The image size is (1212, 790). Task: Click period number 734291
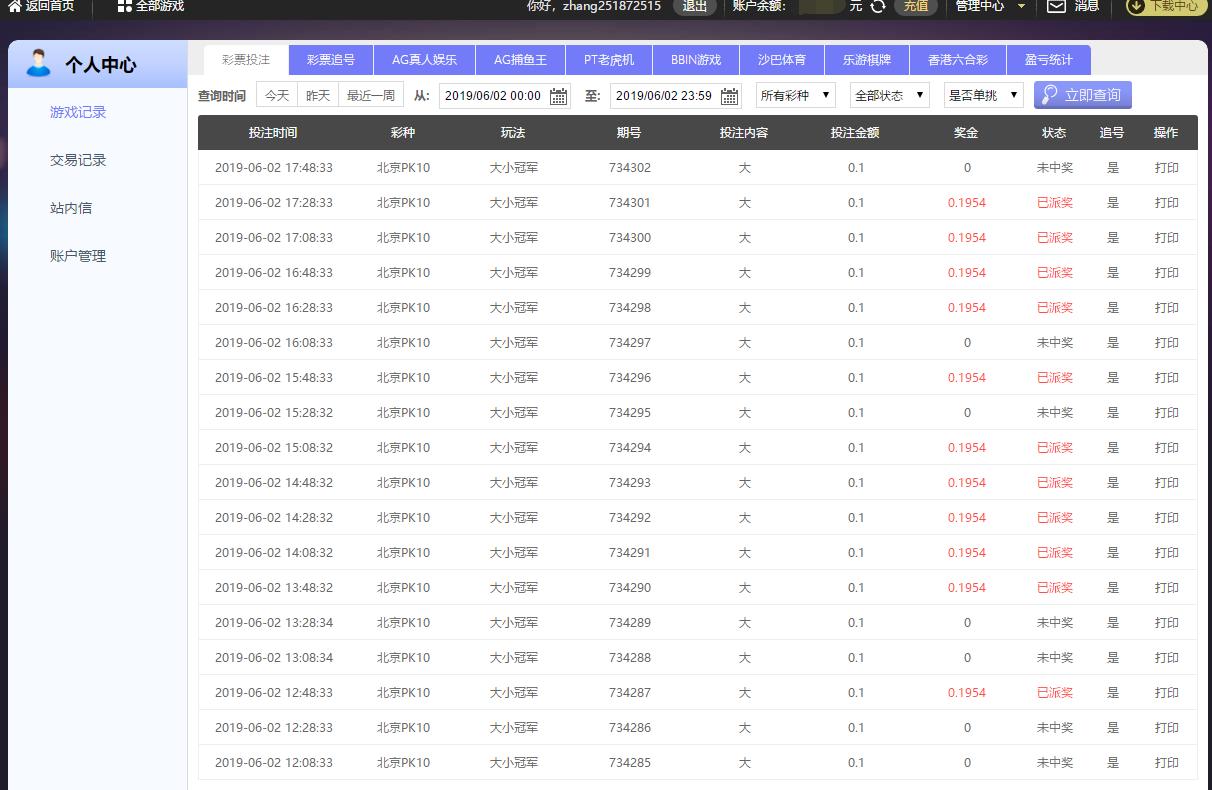pyautogui.click(x=630, y=553)
